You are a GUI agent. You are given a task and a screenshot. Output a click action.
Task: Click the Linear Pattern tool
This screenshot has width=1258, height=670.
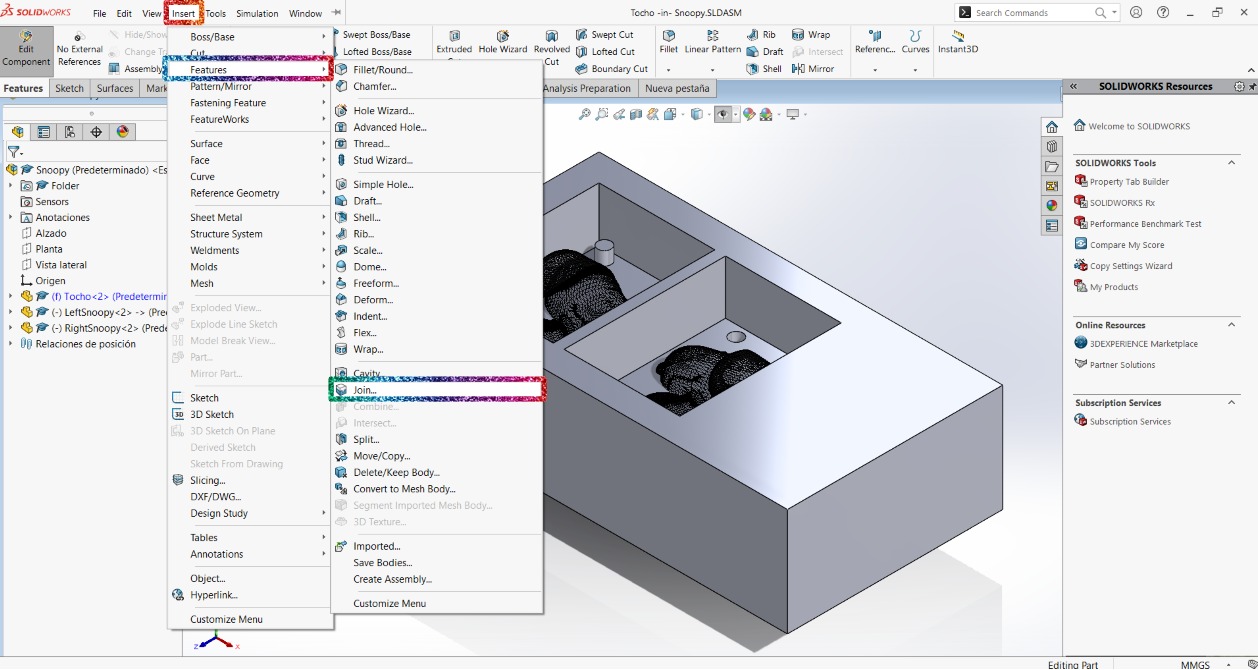point(712,42)
